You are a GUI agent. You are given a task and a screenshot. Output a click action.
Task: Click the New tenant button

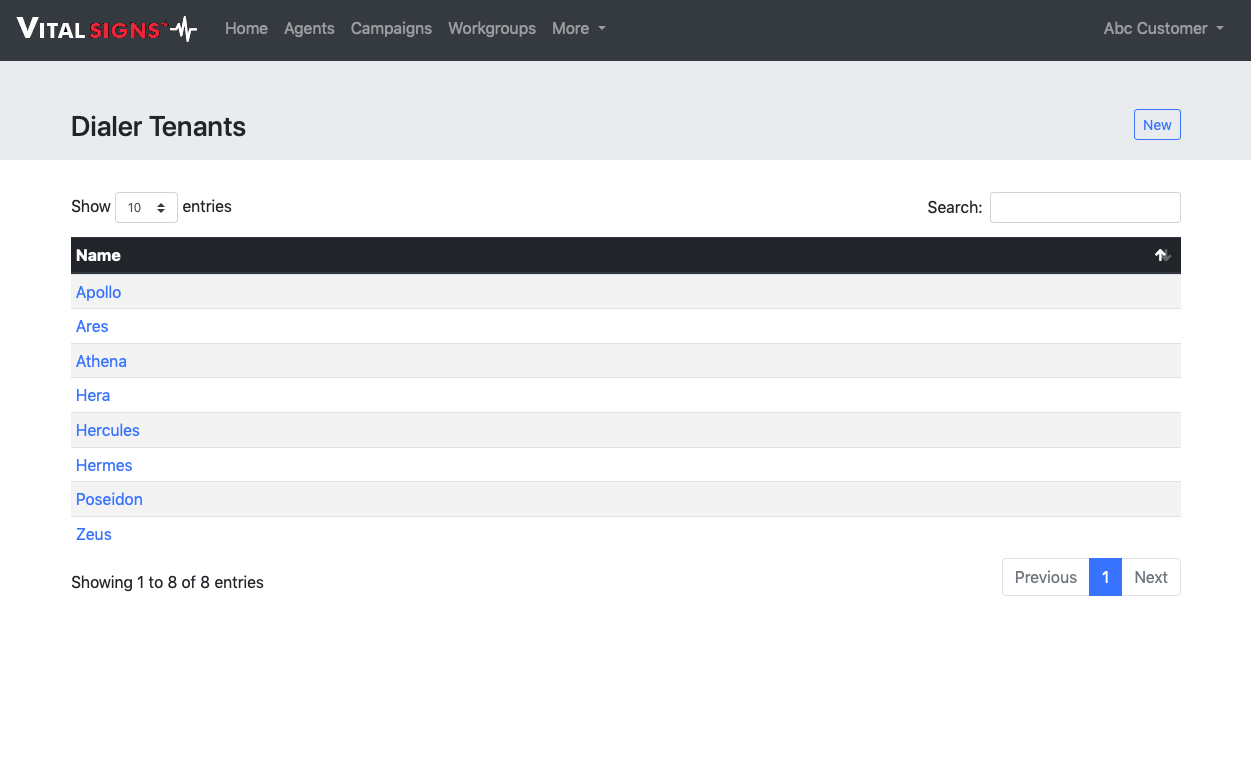point(1156,125)
